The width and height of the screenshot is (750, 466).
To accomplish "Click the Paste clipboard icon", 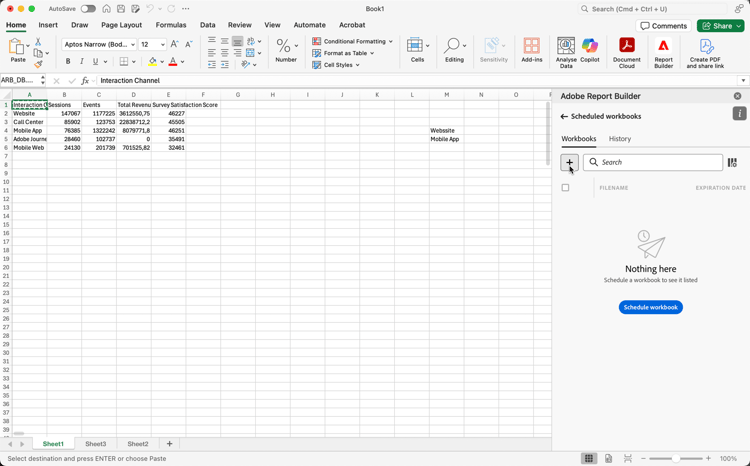I will (16, 47).
